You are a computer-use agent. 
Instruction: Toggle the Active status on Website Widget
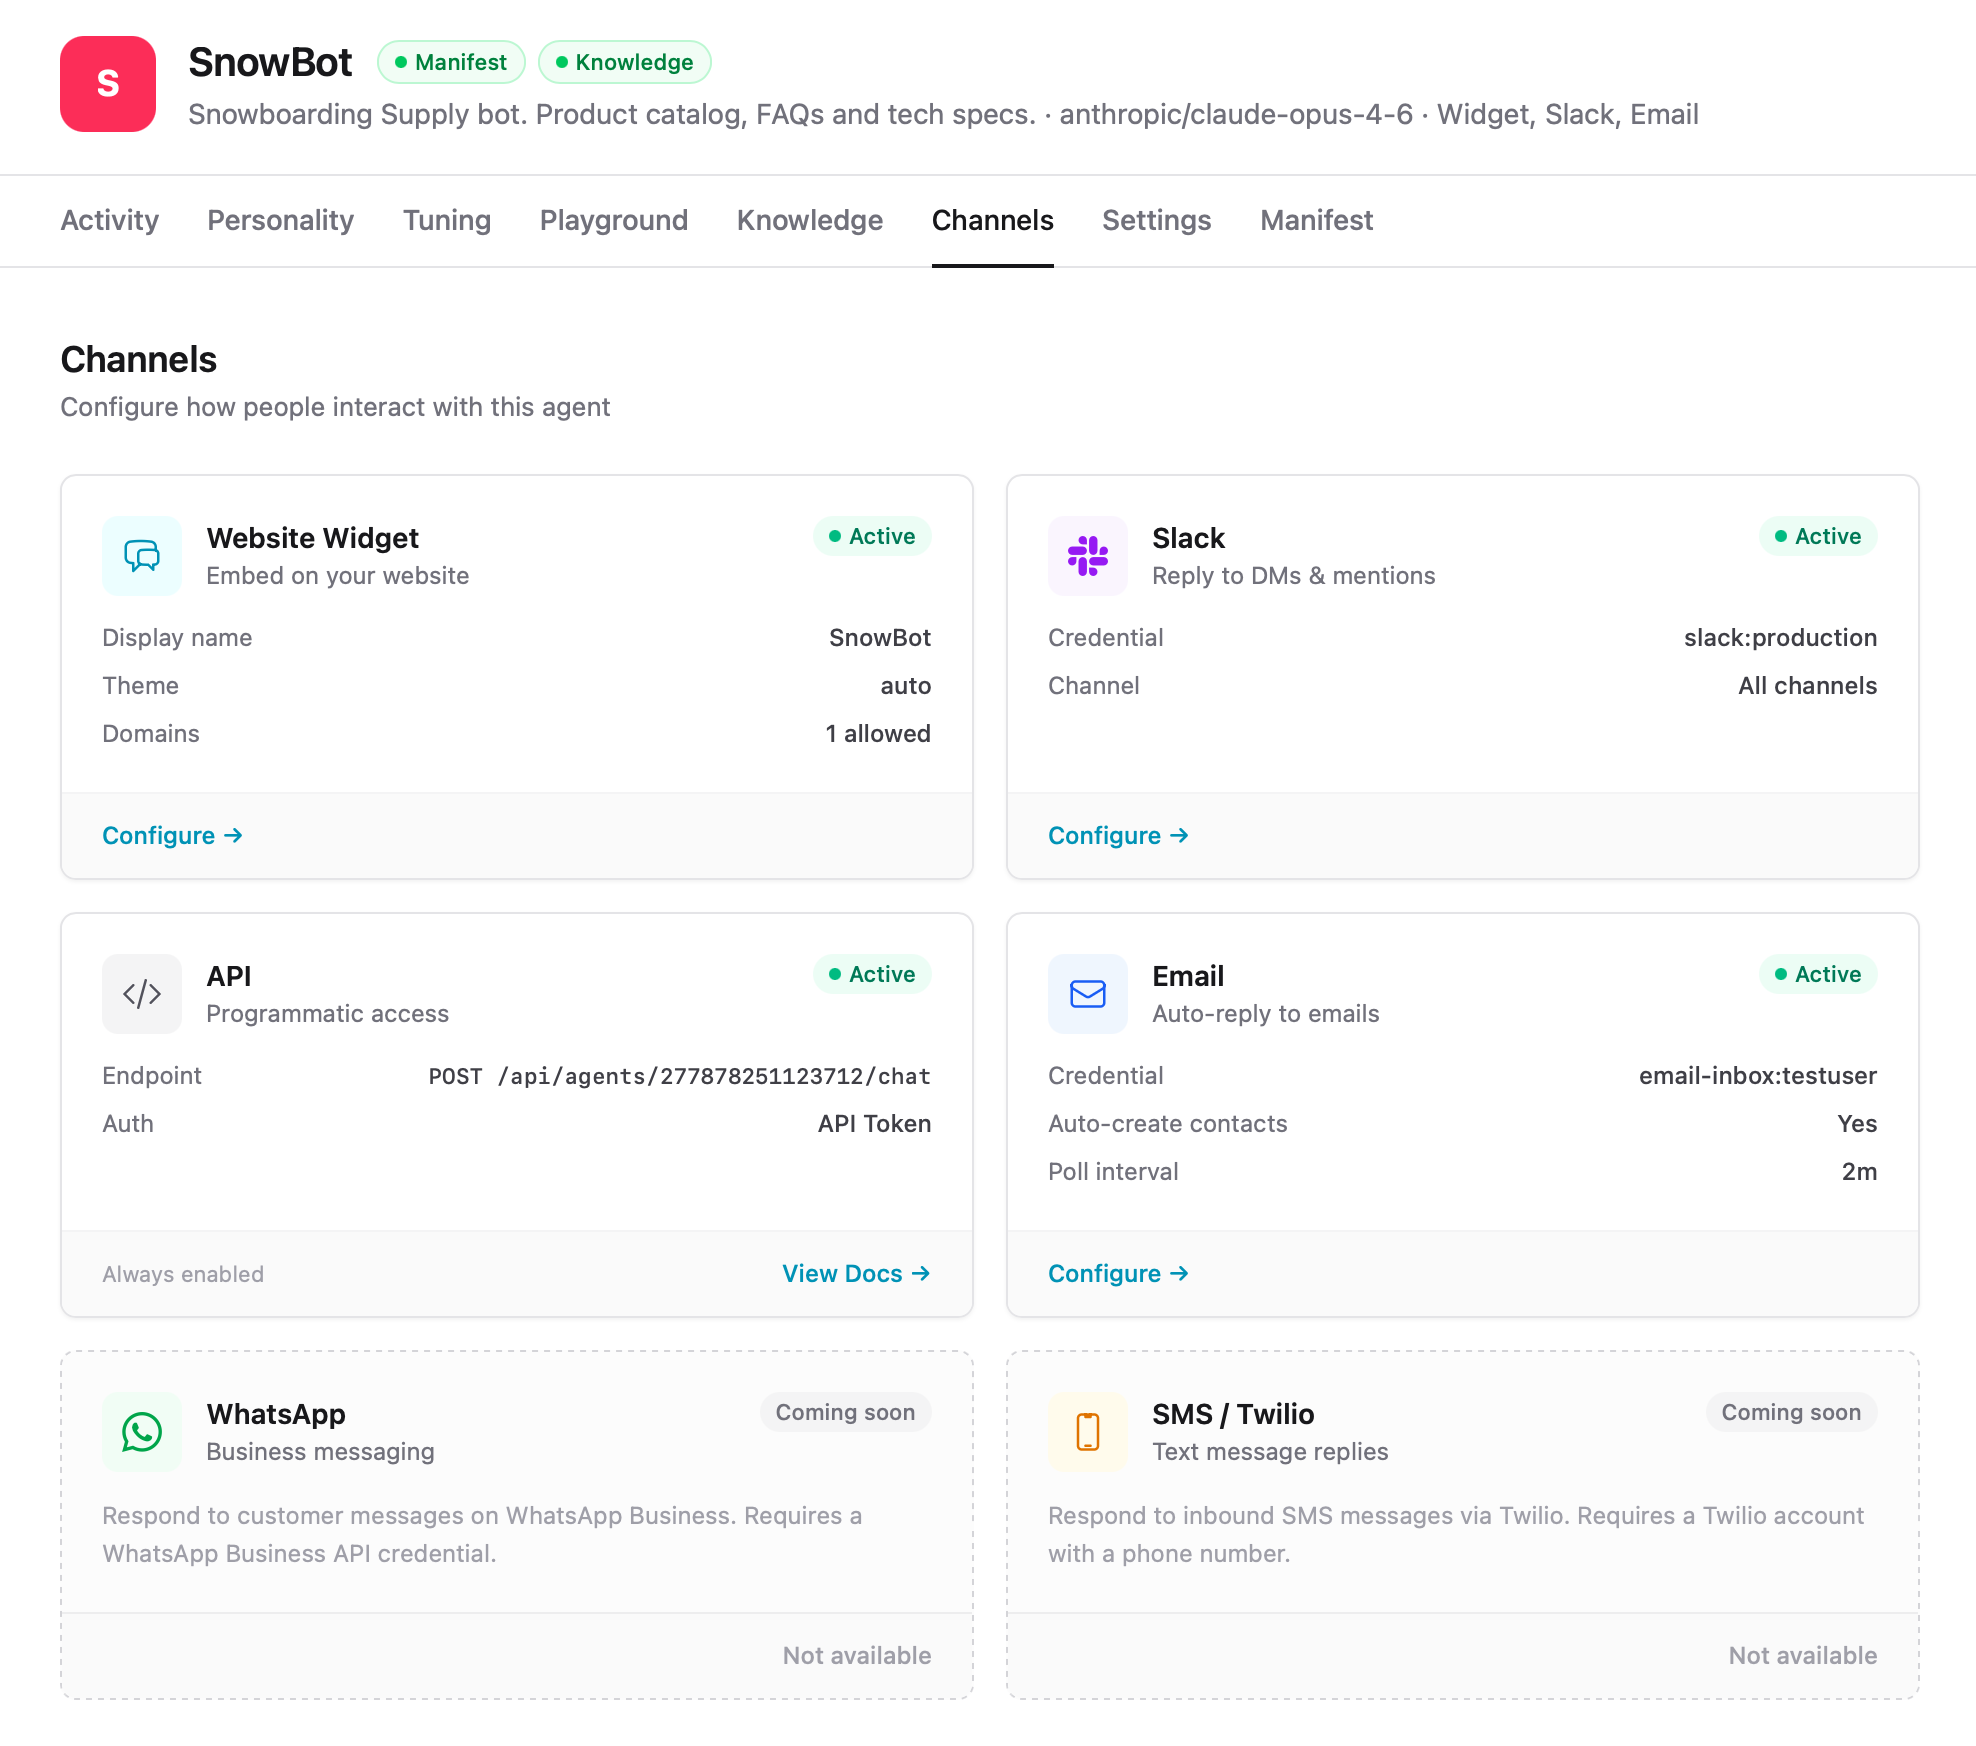(x=872, y=536)
